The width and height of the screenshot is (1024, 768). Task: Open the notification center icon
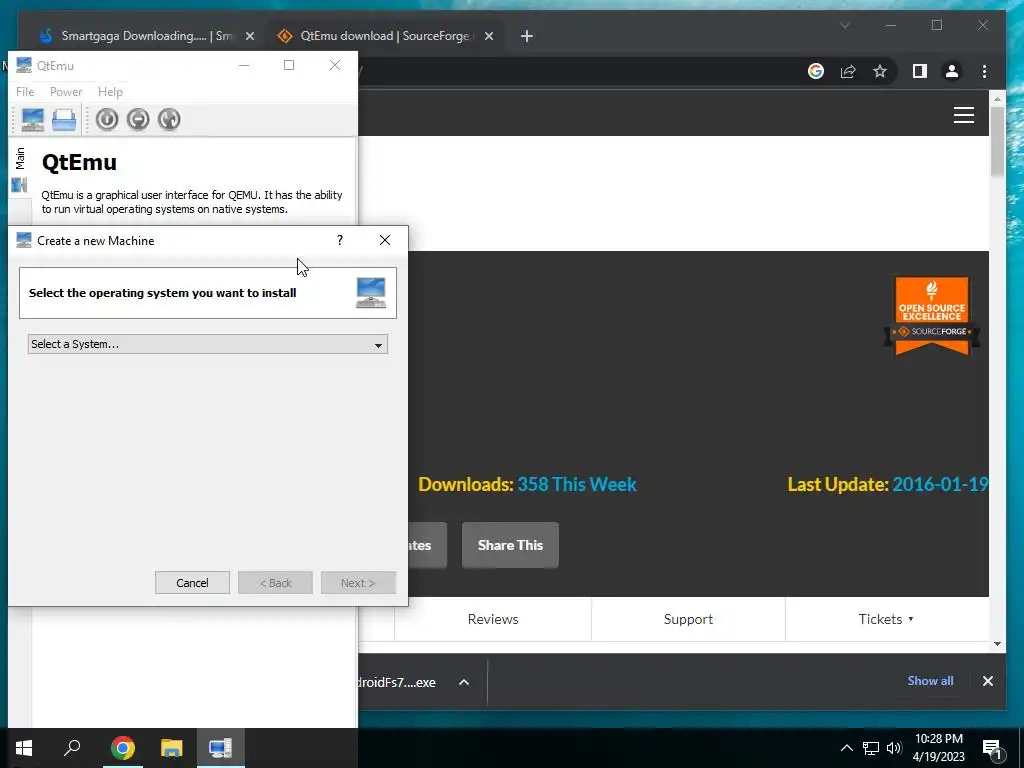(x=992, y=750)
